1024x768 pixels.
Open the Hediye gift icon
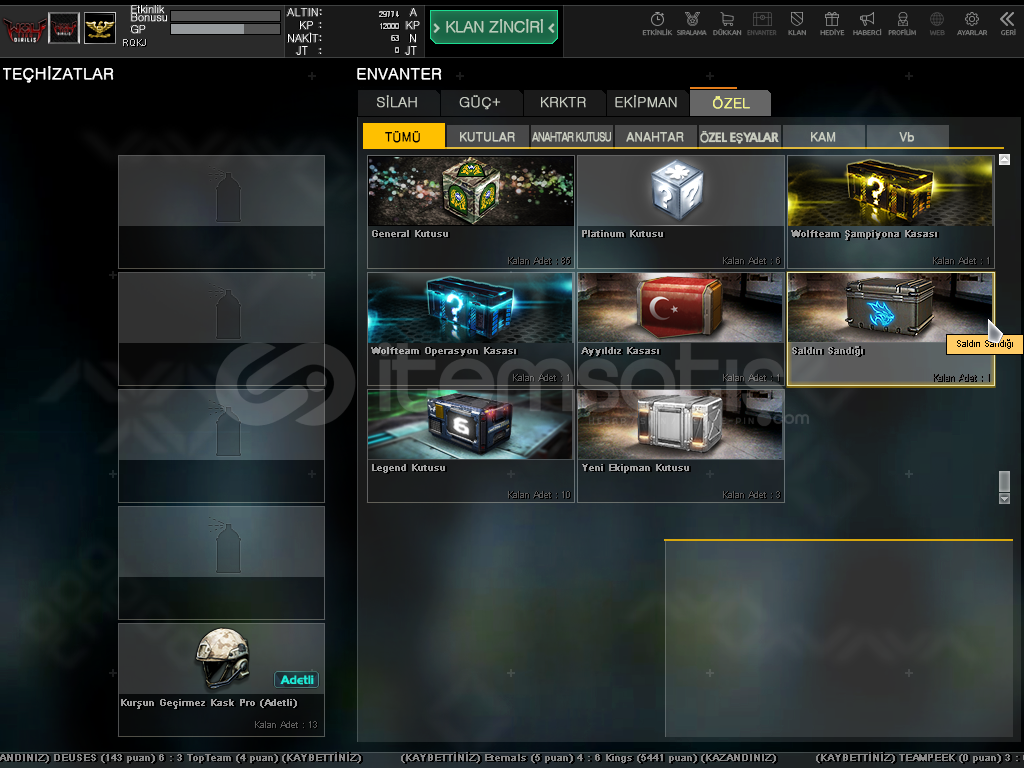pyautogui.click(x=831, y=24)
